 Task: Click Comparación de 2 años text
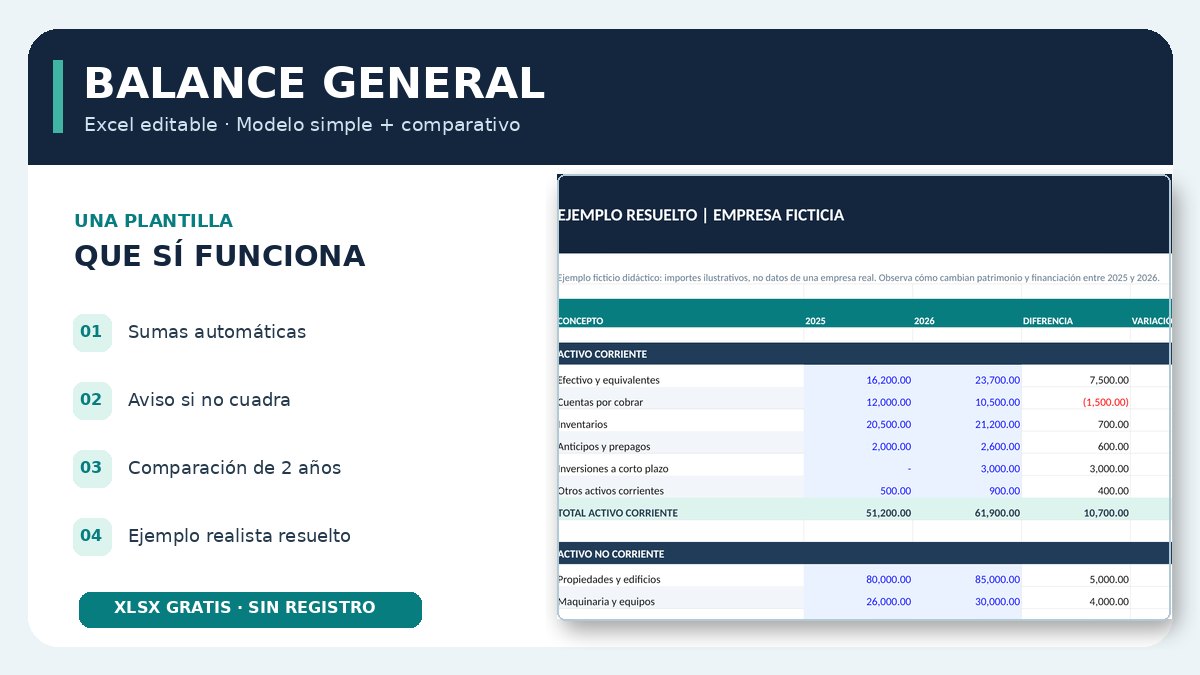click(x=234, y=468)
